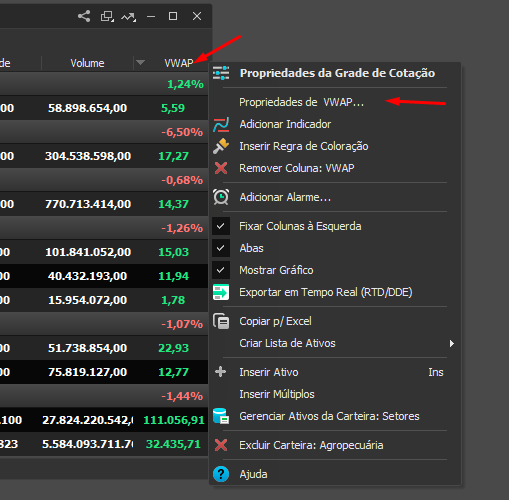
Task: Toggle Fixar Colunas à Esquerda checkbox
Action: (221, 226)
